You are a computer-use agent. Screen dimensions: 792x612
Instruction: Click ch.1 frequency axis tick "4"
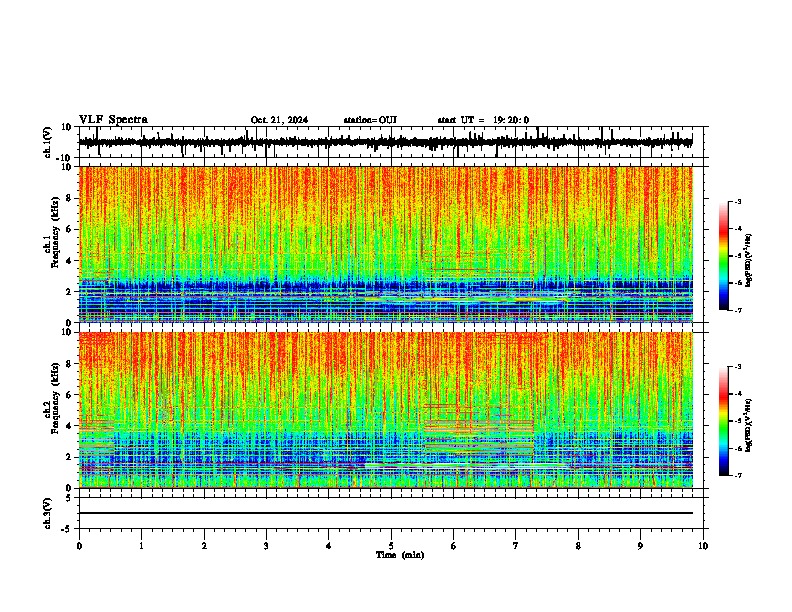click(x=70, y=261)
